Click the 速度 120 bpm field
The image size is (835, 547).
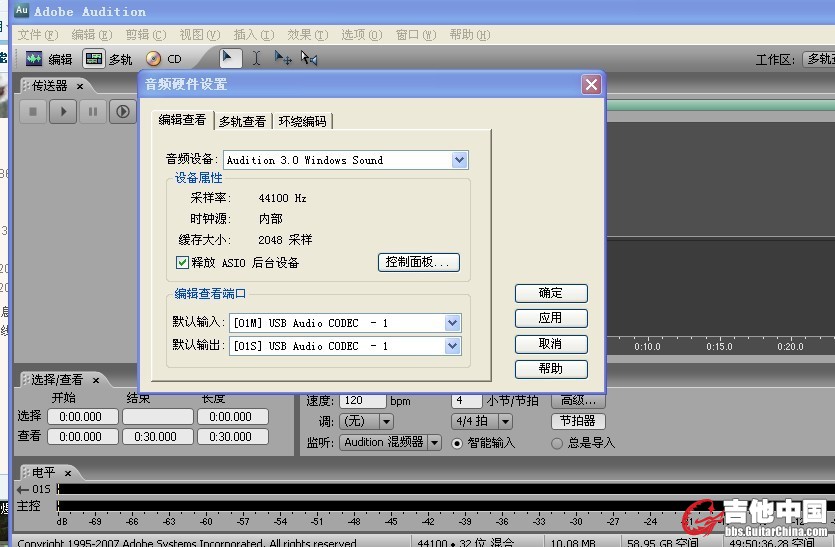pos(363,401)
